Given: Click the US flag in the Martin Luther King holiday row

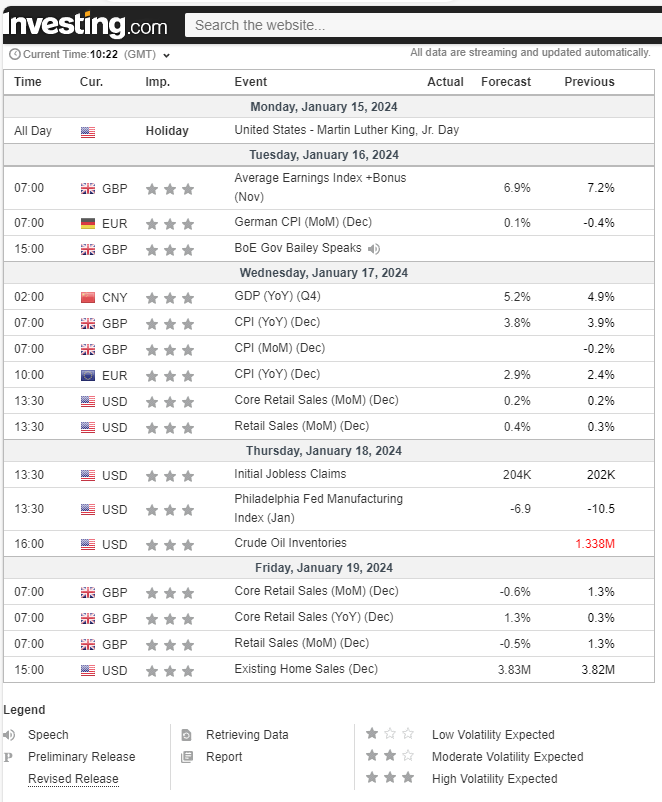Looking at the screenshot, I should click(x=88, y=131).
